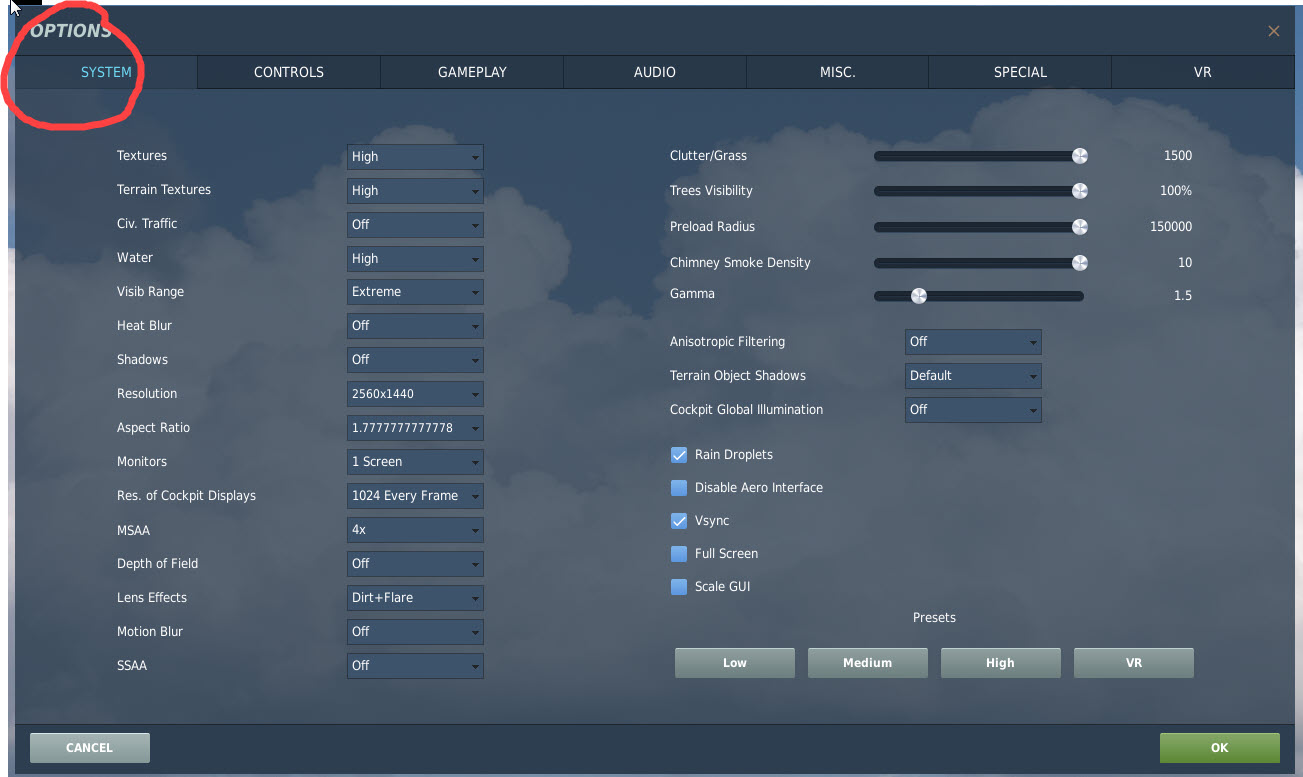Enable Disable Aero Interface checkbox
This screenshot has height=777, width=1303.
[679, 488]
